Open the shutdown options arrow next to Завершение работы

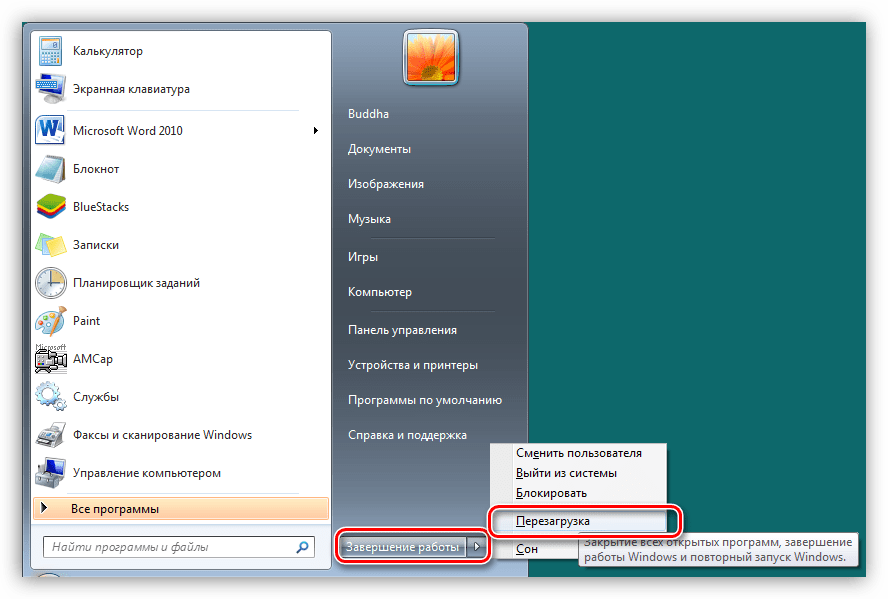(x=478, y=547)
